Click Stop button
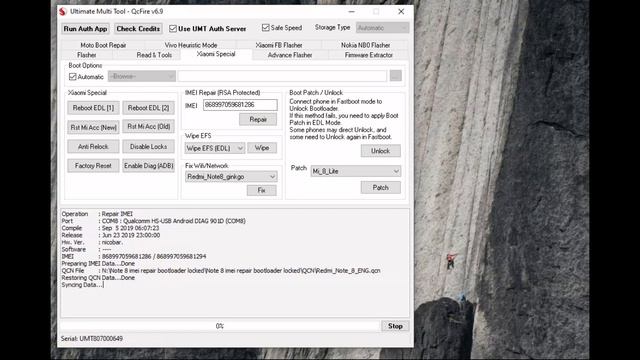 tap(395, 326)
